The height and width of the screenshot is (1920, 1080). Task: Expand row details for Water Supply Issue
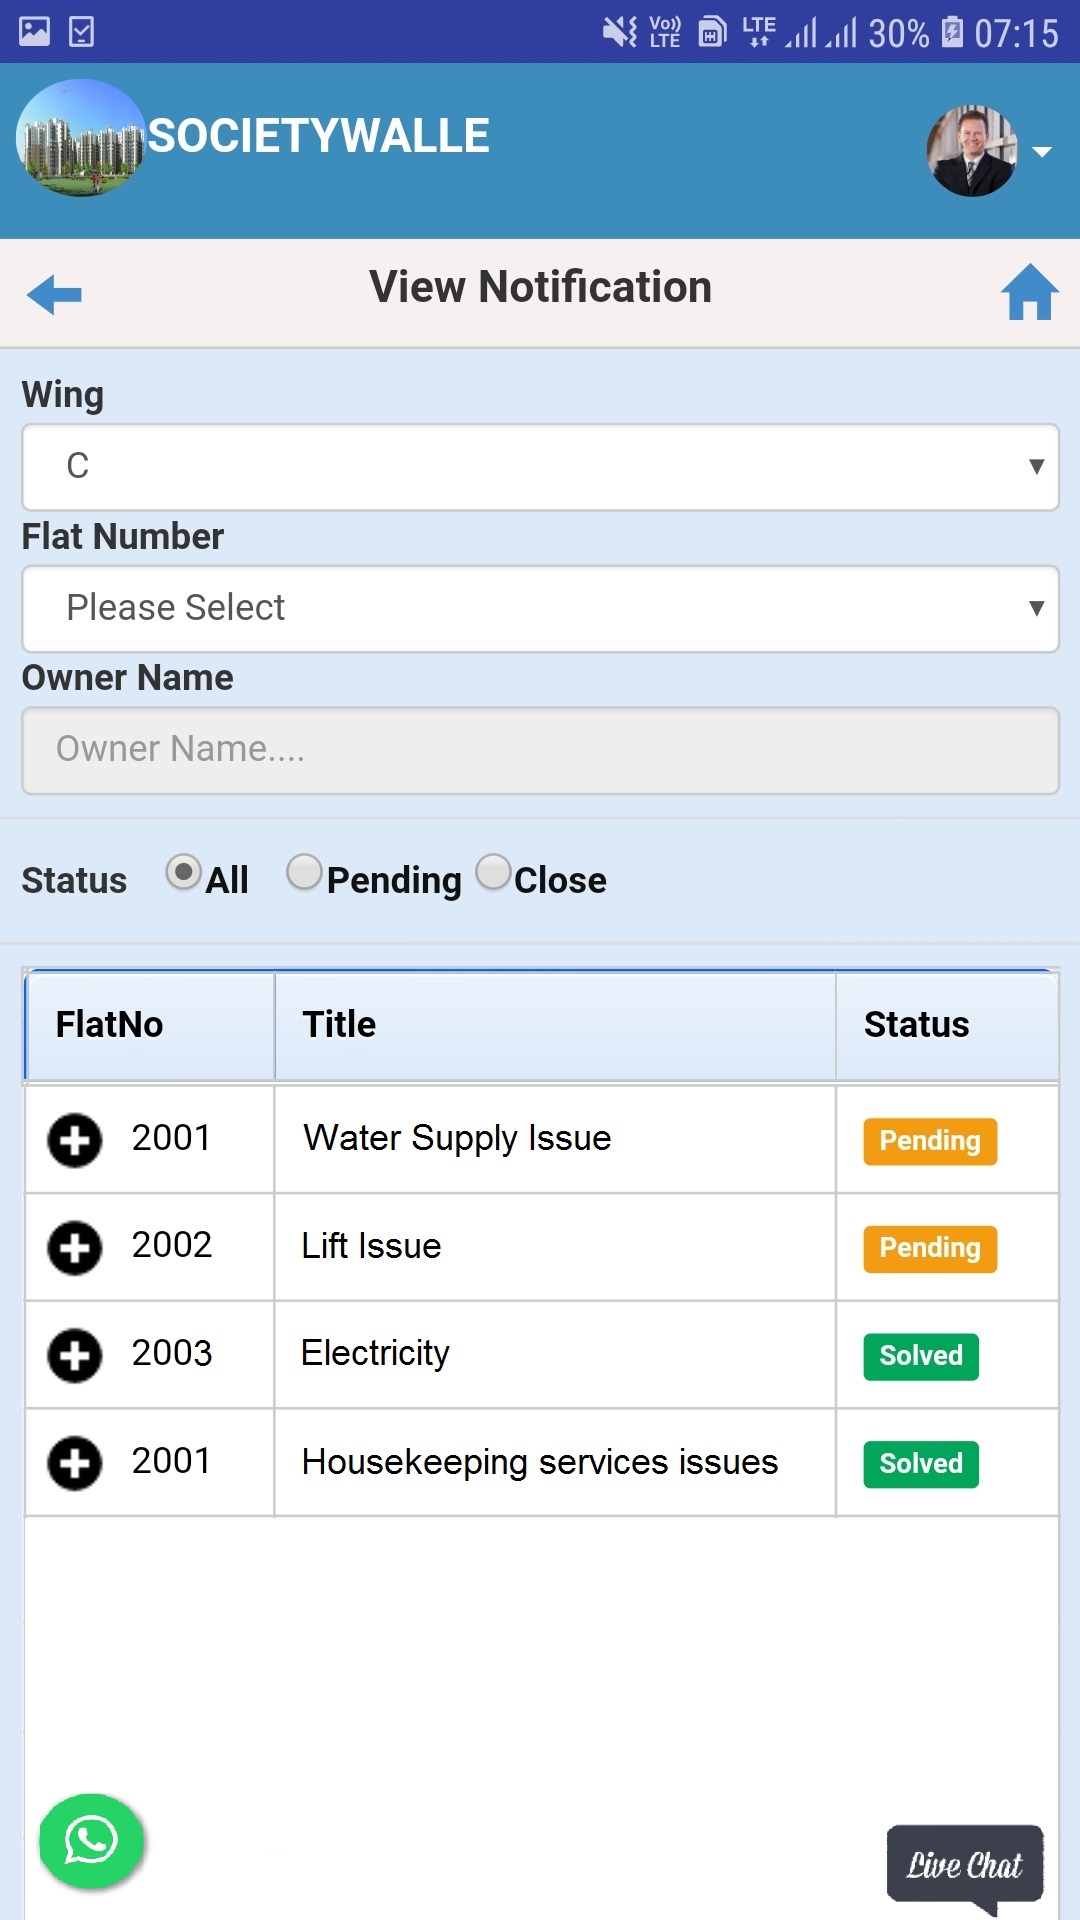point(75,1140)
